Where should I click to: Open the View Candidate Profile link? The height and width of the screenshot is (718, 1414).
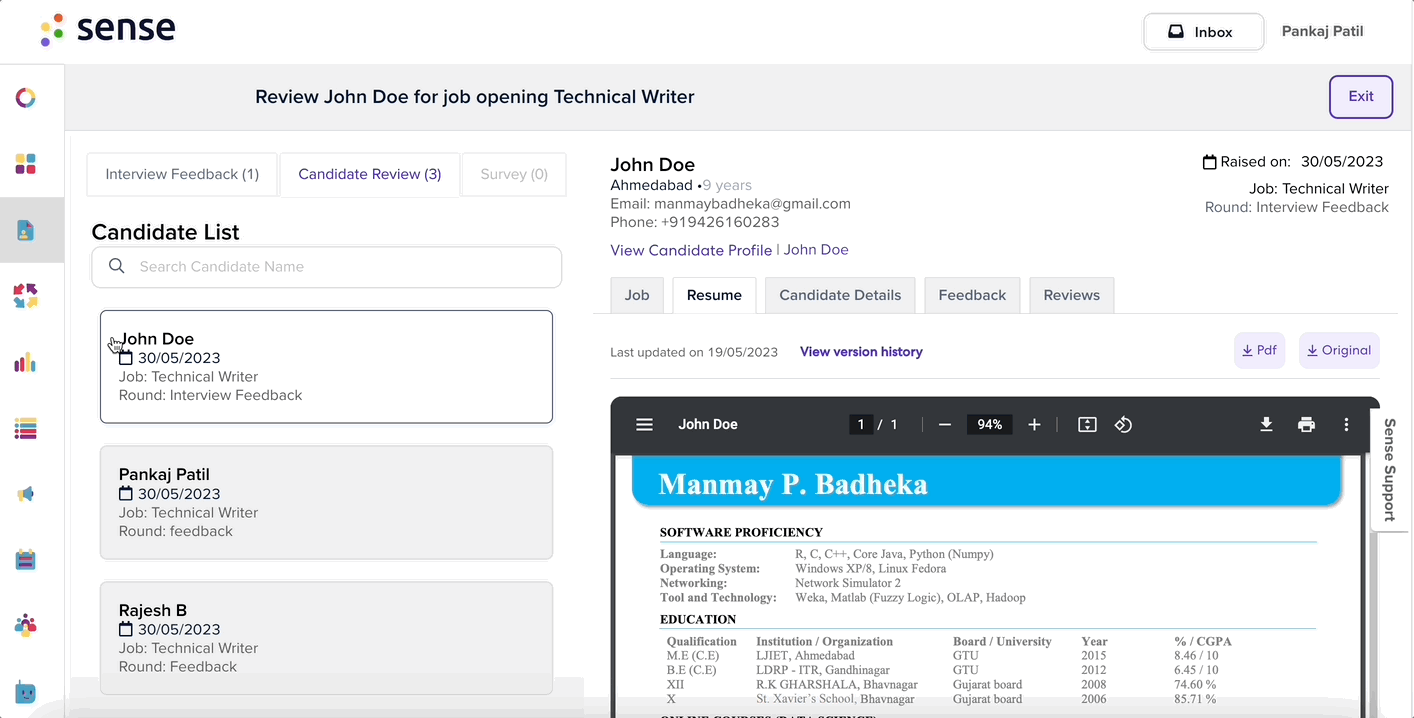click(691, 250)
